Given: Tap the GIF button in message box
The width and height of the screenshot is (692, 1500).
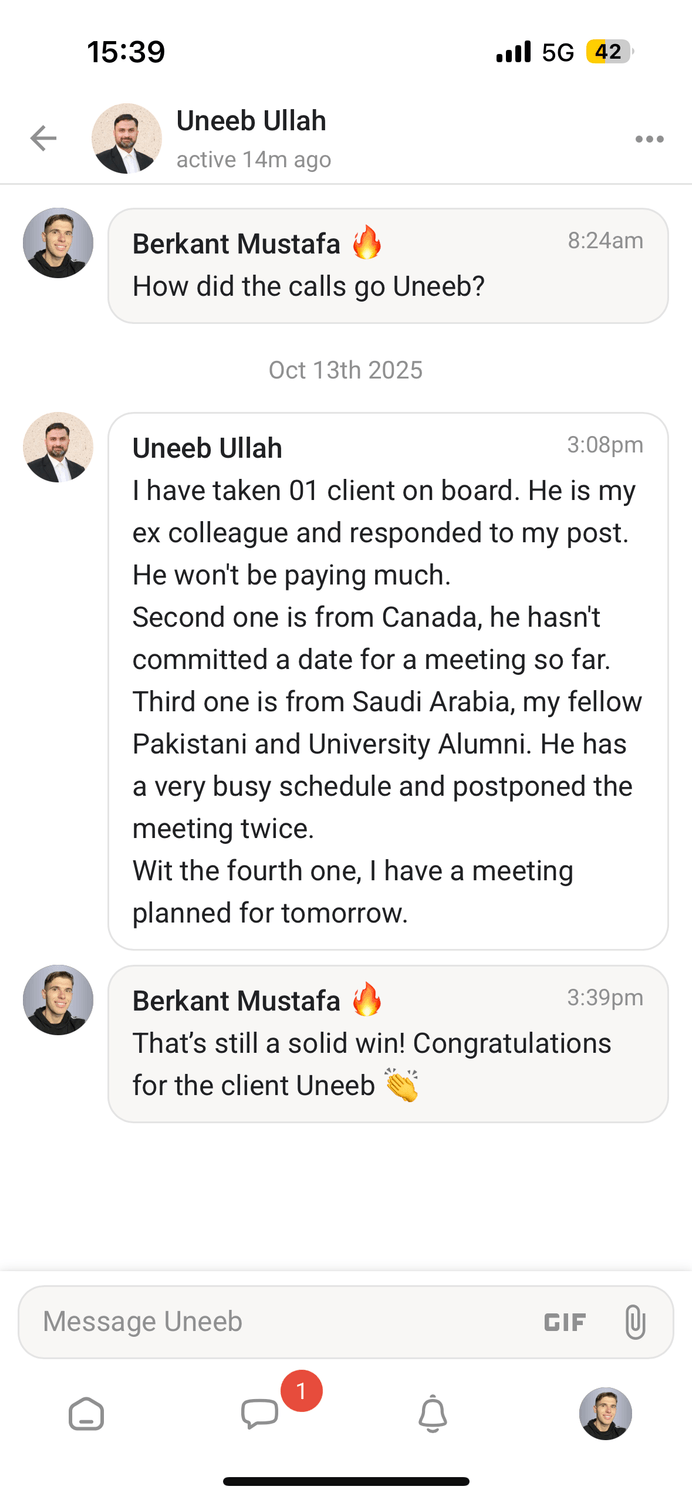Looking at the screenshot, I should click(564, 1322).
